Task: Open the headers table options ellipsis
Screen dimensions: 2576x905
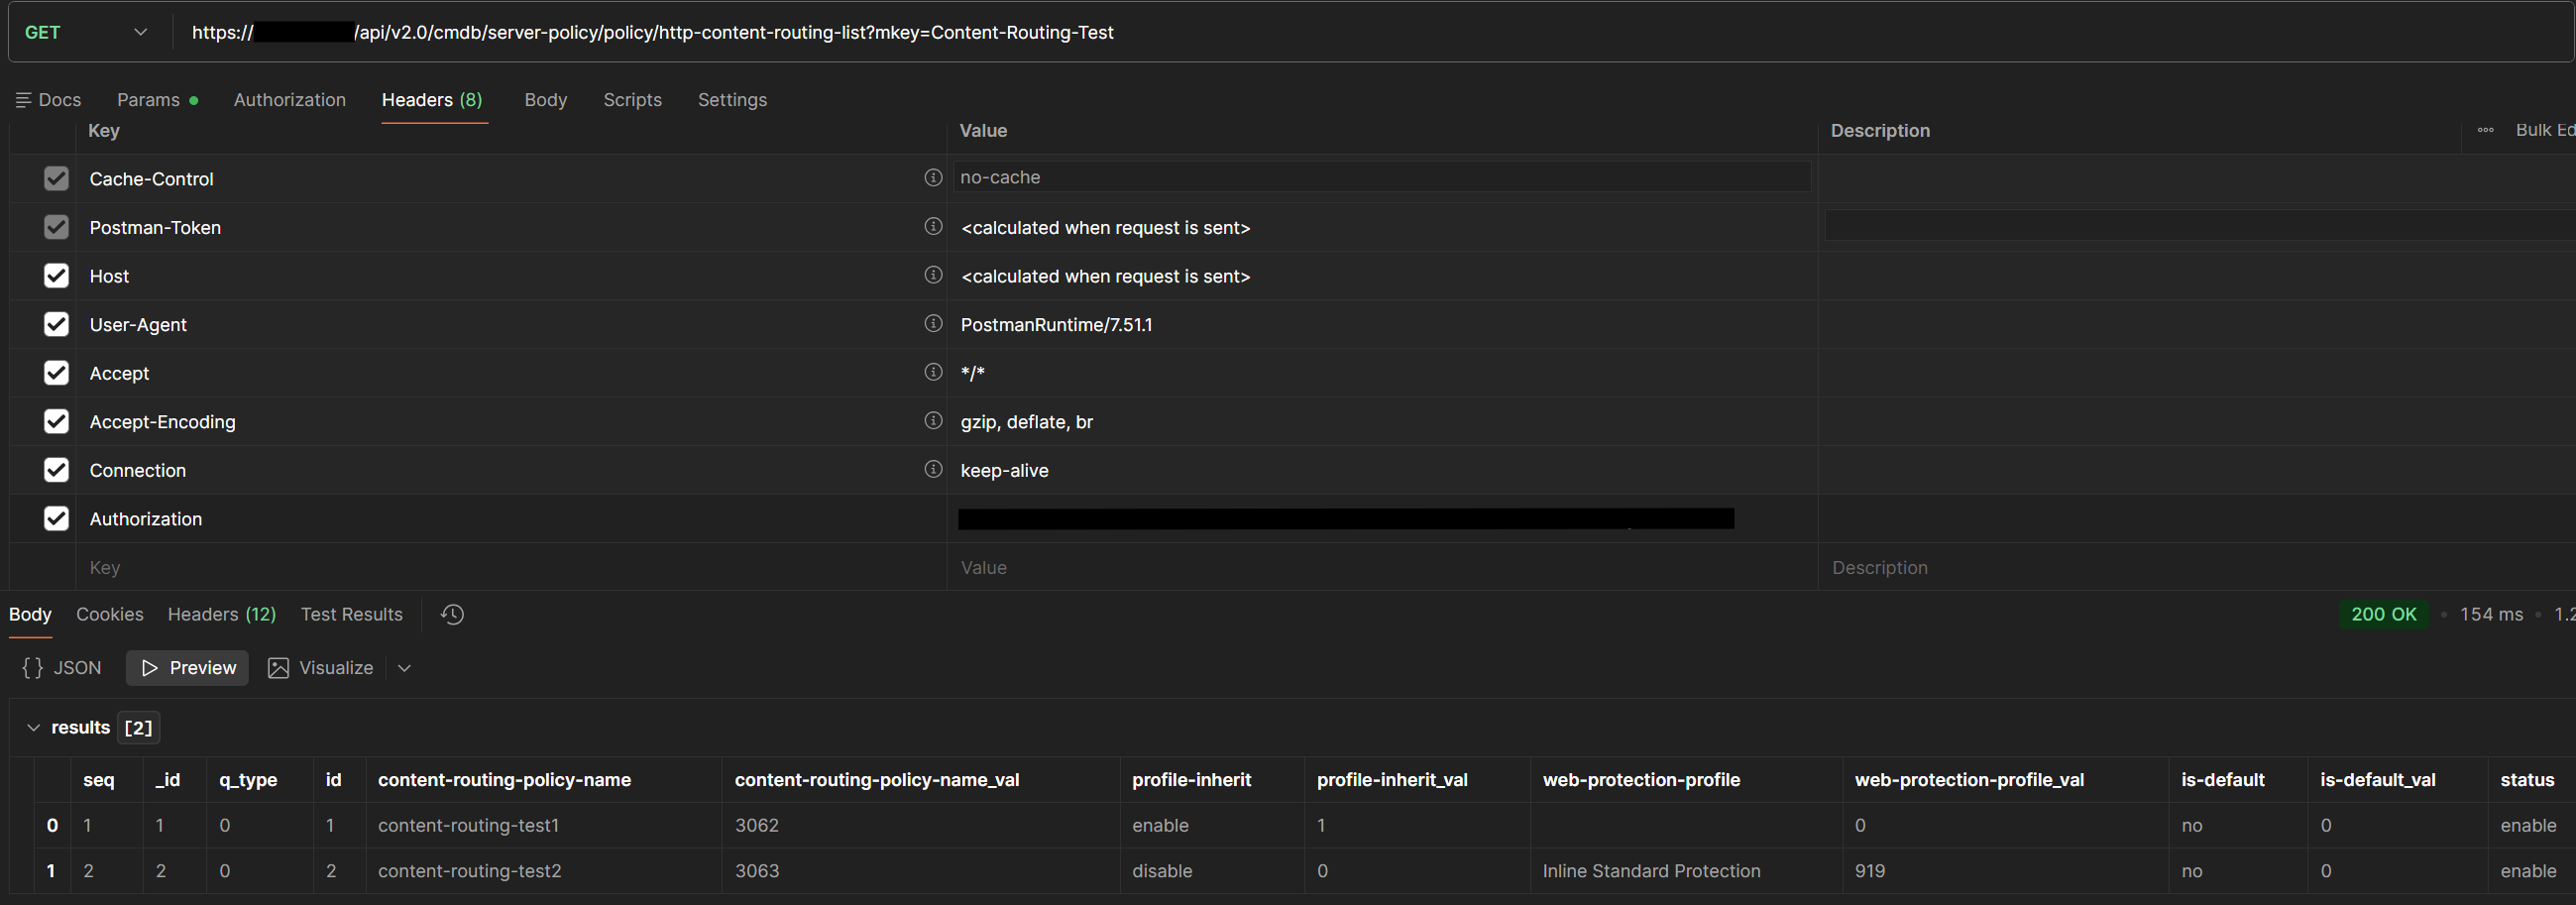Action: click(2485, 130)
